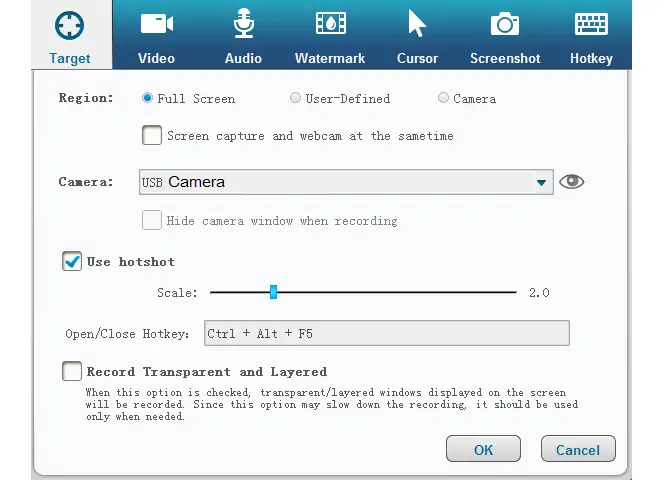The height and width of the screenshot is (480, 664).
Task: Confirm settings with the OK button
Action: (483, 449)
